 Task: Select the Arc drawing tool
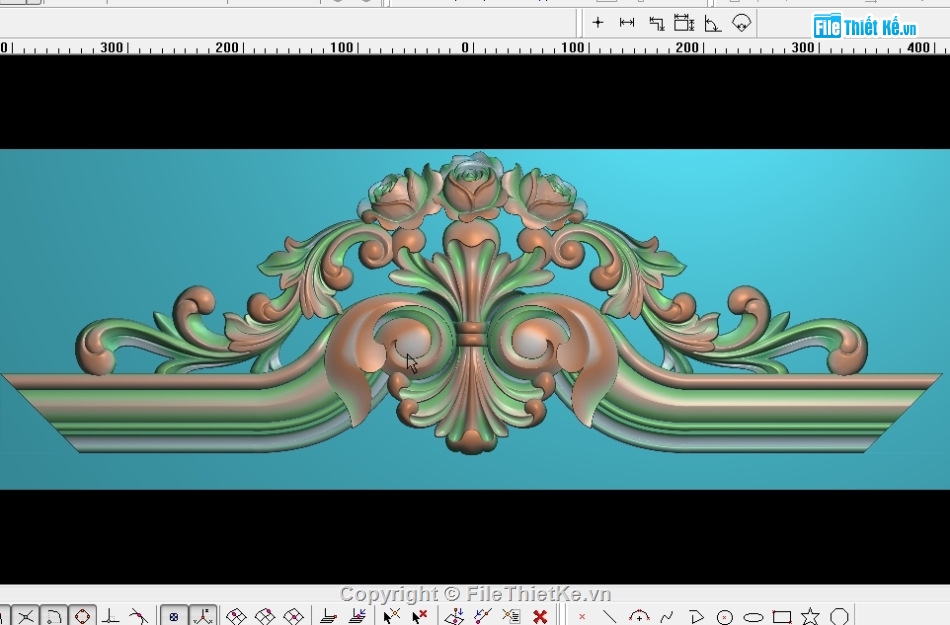[x=639, y=617]
